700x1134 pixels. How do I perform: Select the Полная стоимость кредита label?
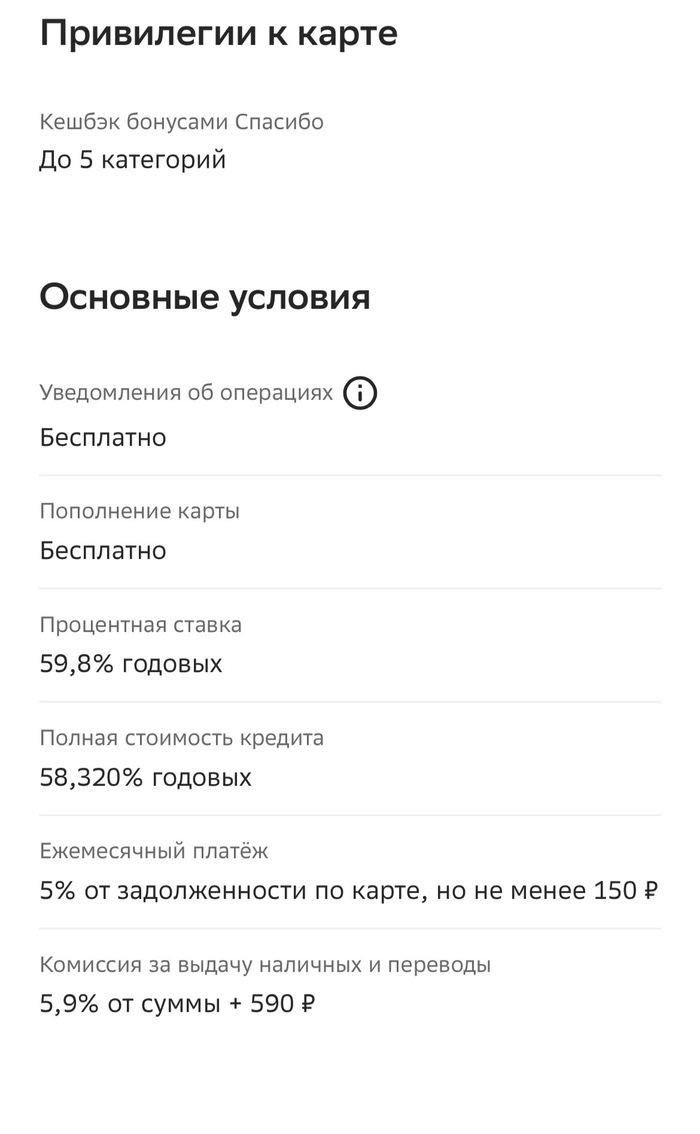click(182, 738)
